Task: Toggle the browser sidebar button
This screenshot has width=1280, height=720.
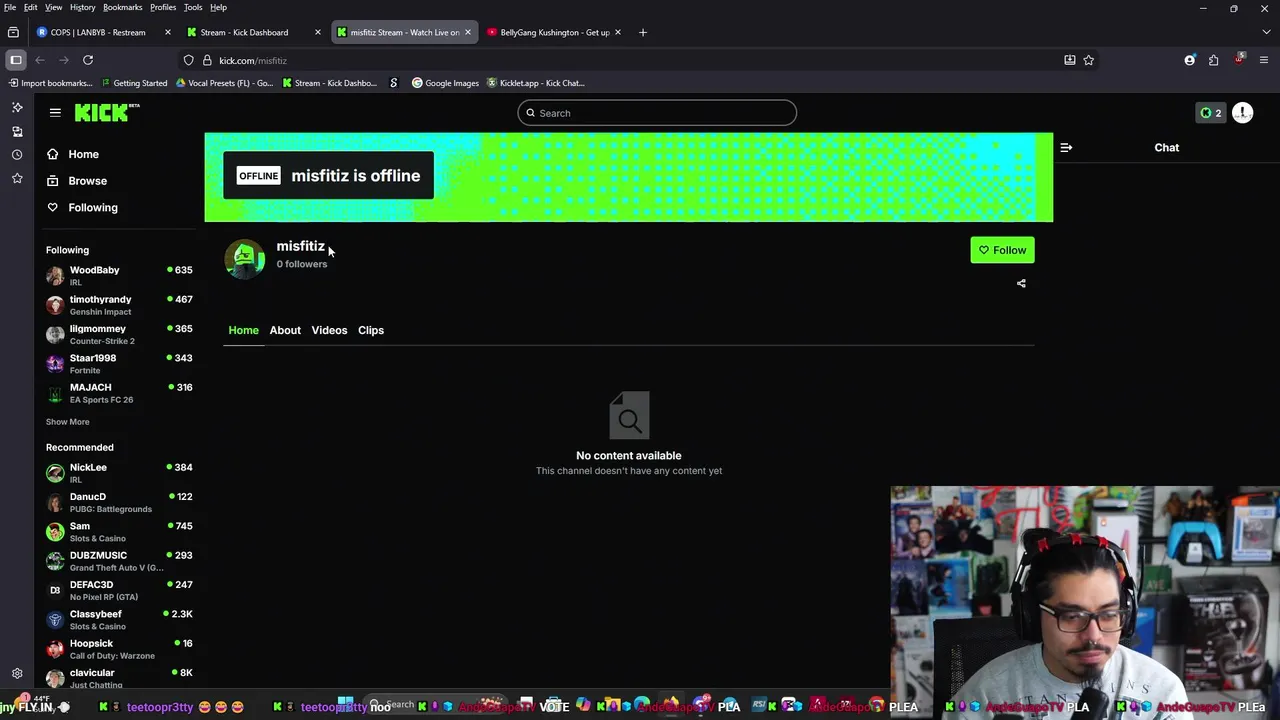Action: pos(16,60)
